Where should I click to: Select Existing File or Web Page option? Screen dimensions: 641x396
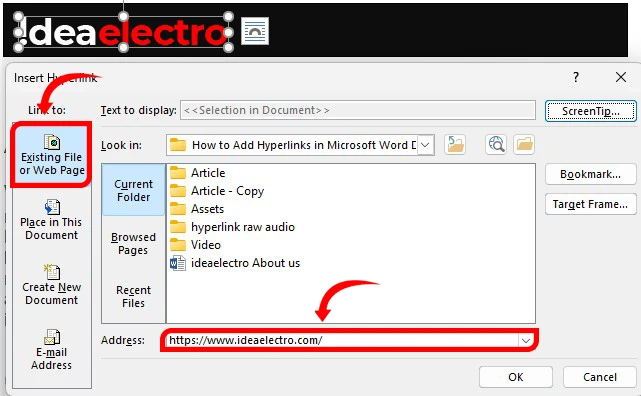click(x=52, y=155)
